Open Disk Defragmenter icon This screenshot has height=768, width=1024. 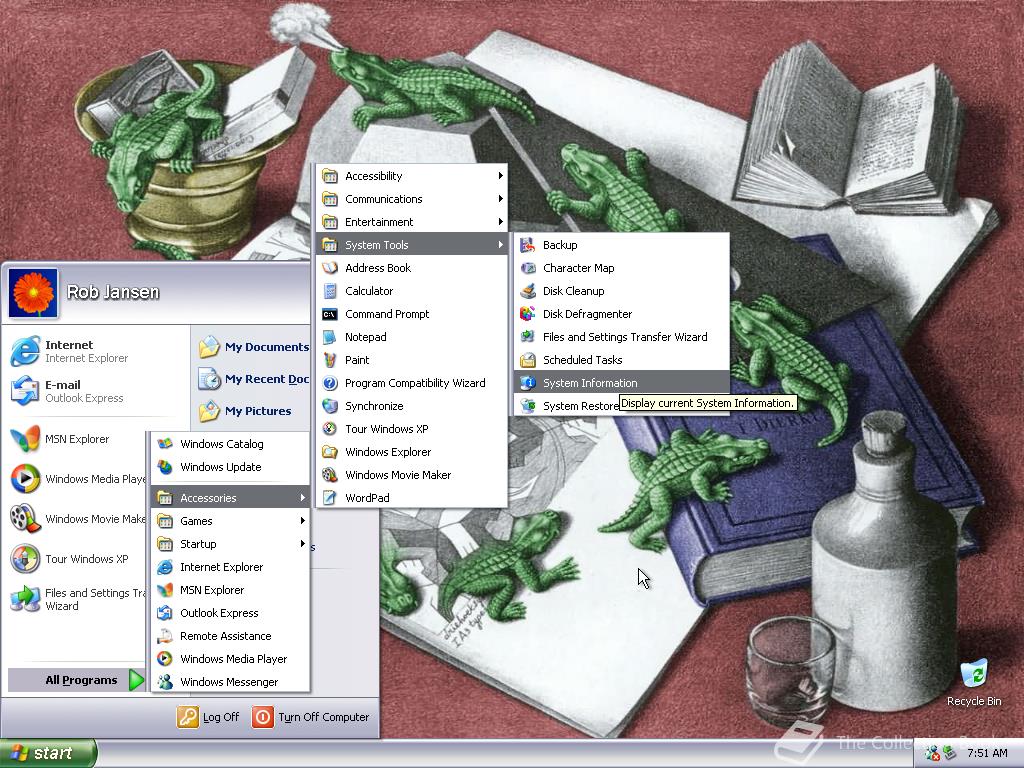tap(528, 313)
